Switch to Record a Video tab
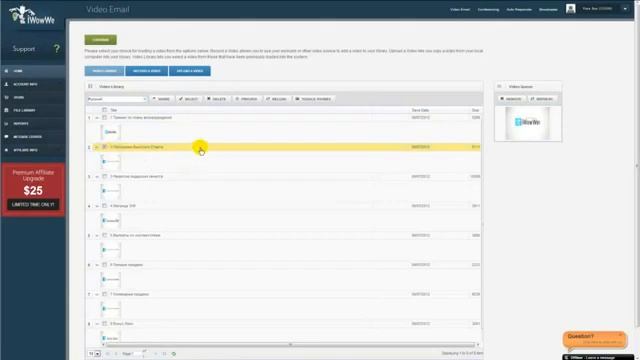Image resolution: width=640 pixels, height=360 pixels. [147, 71]
